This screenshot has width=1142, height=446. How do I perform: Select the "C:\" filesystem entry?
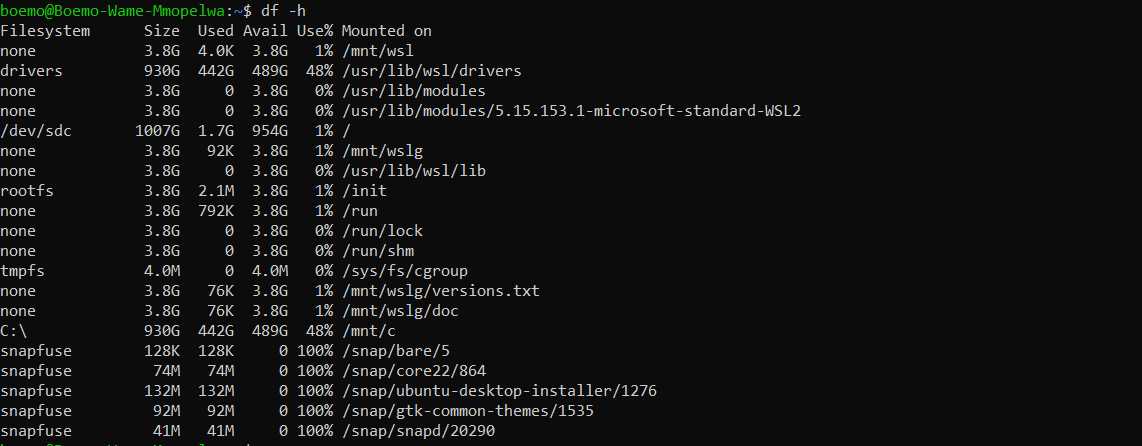[x=15, y=331]
